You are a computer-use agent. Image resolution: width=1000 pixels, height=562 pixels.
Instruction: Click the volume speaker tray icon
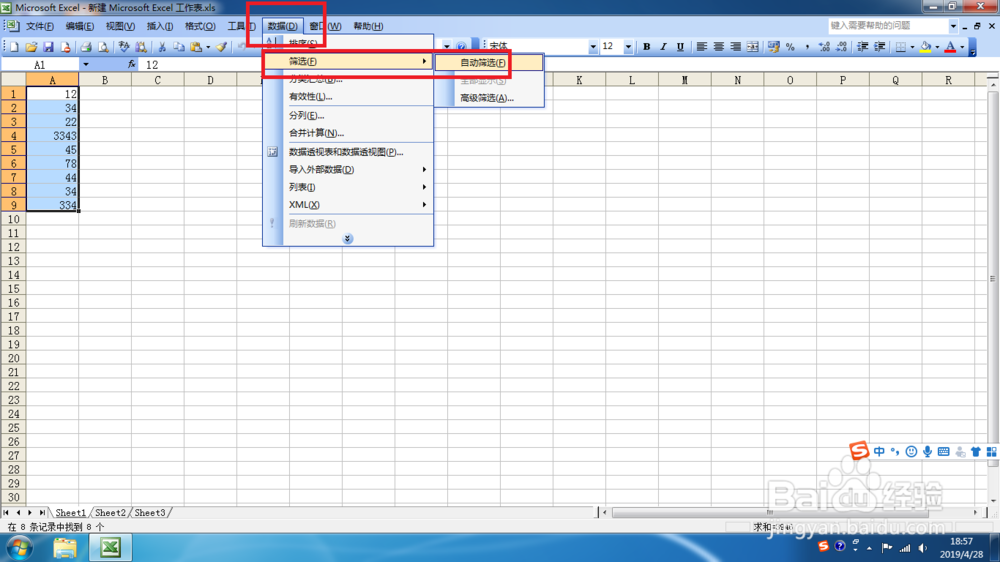click(923, 548)
